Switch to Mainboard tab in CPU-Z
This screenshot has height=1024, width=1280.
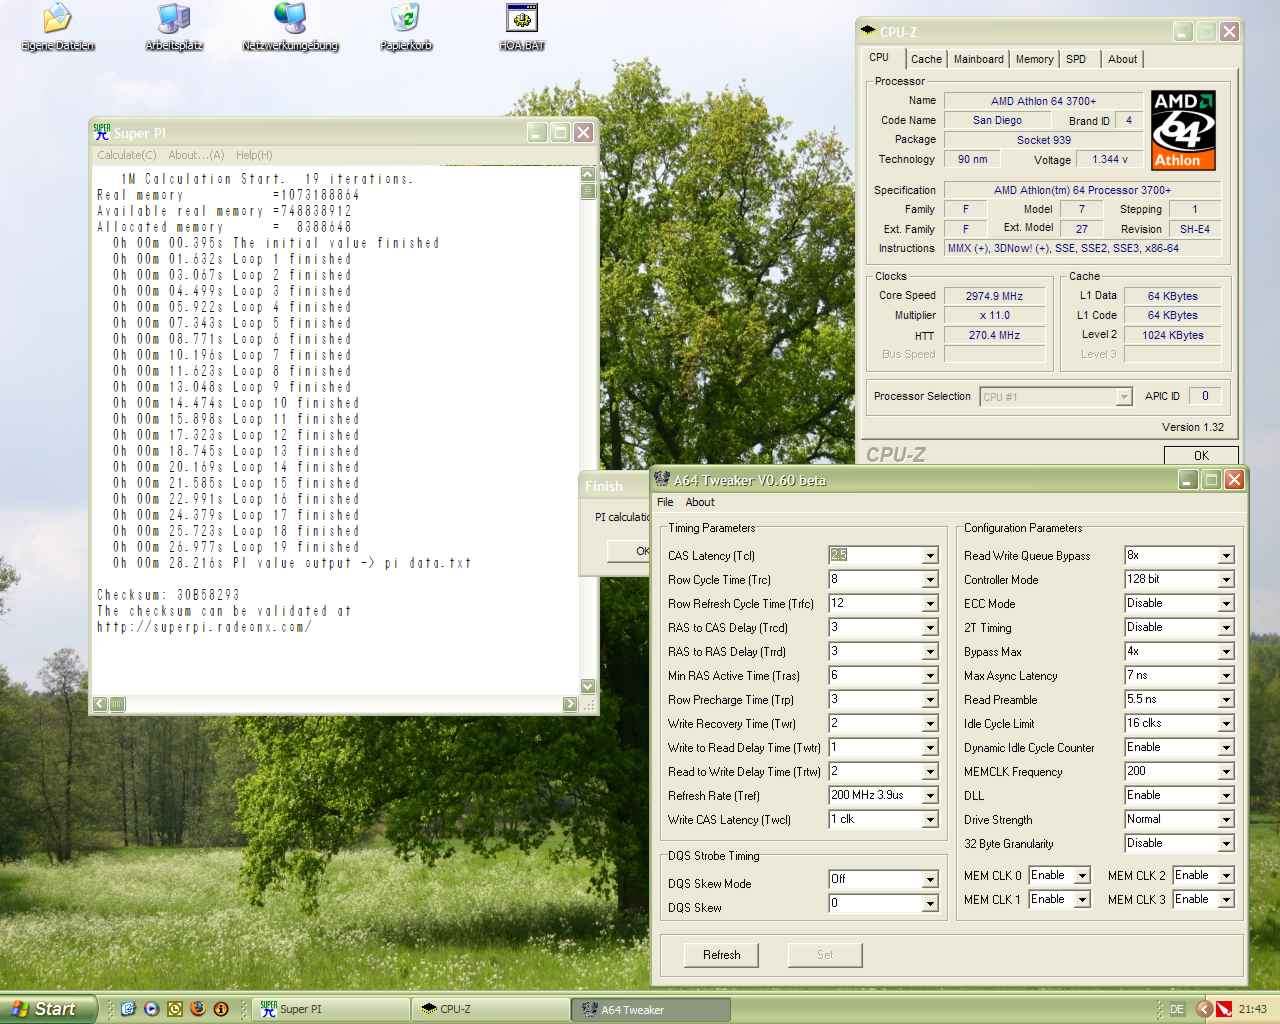978,59
